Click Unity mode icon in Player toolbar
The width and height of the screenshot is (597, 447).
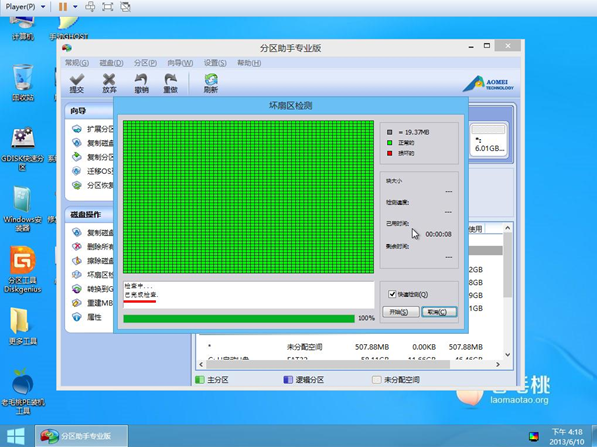[125, 6]
